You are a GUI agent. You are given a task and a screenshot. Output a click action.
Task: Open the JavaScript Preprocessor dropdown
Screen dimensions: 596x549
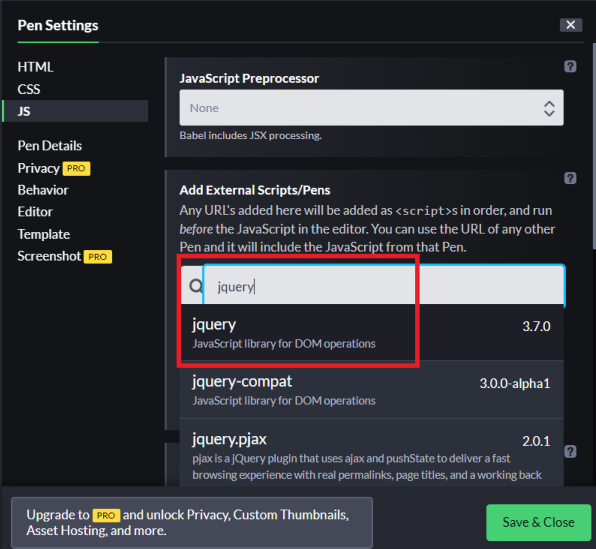[x=371, y=108]
